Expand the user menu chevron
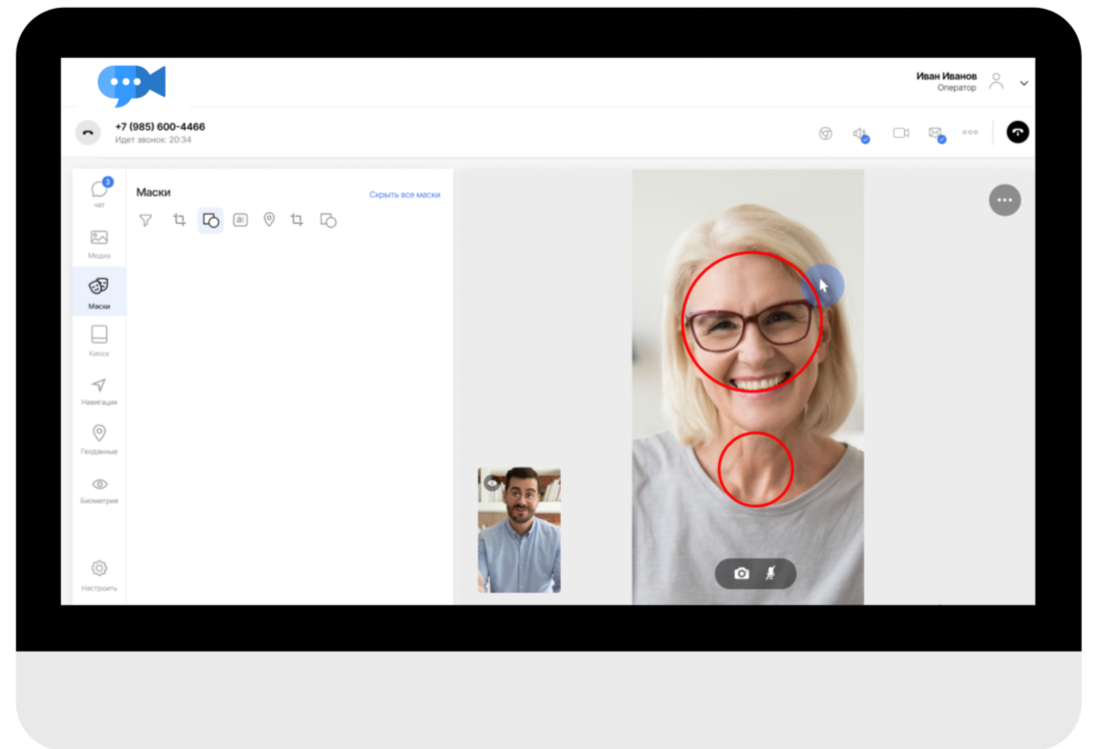This screenshot has width=1100, height=749. point(1024,83)
